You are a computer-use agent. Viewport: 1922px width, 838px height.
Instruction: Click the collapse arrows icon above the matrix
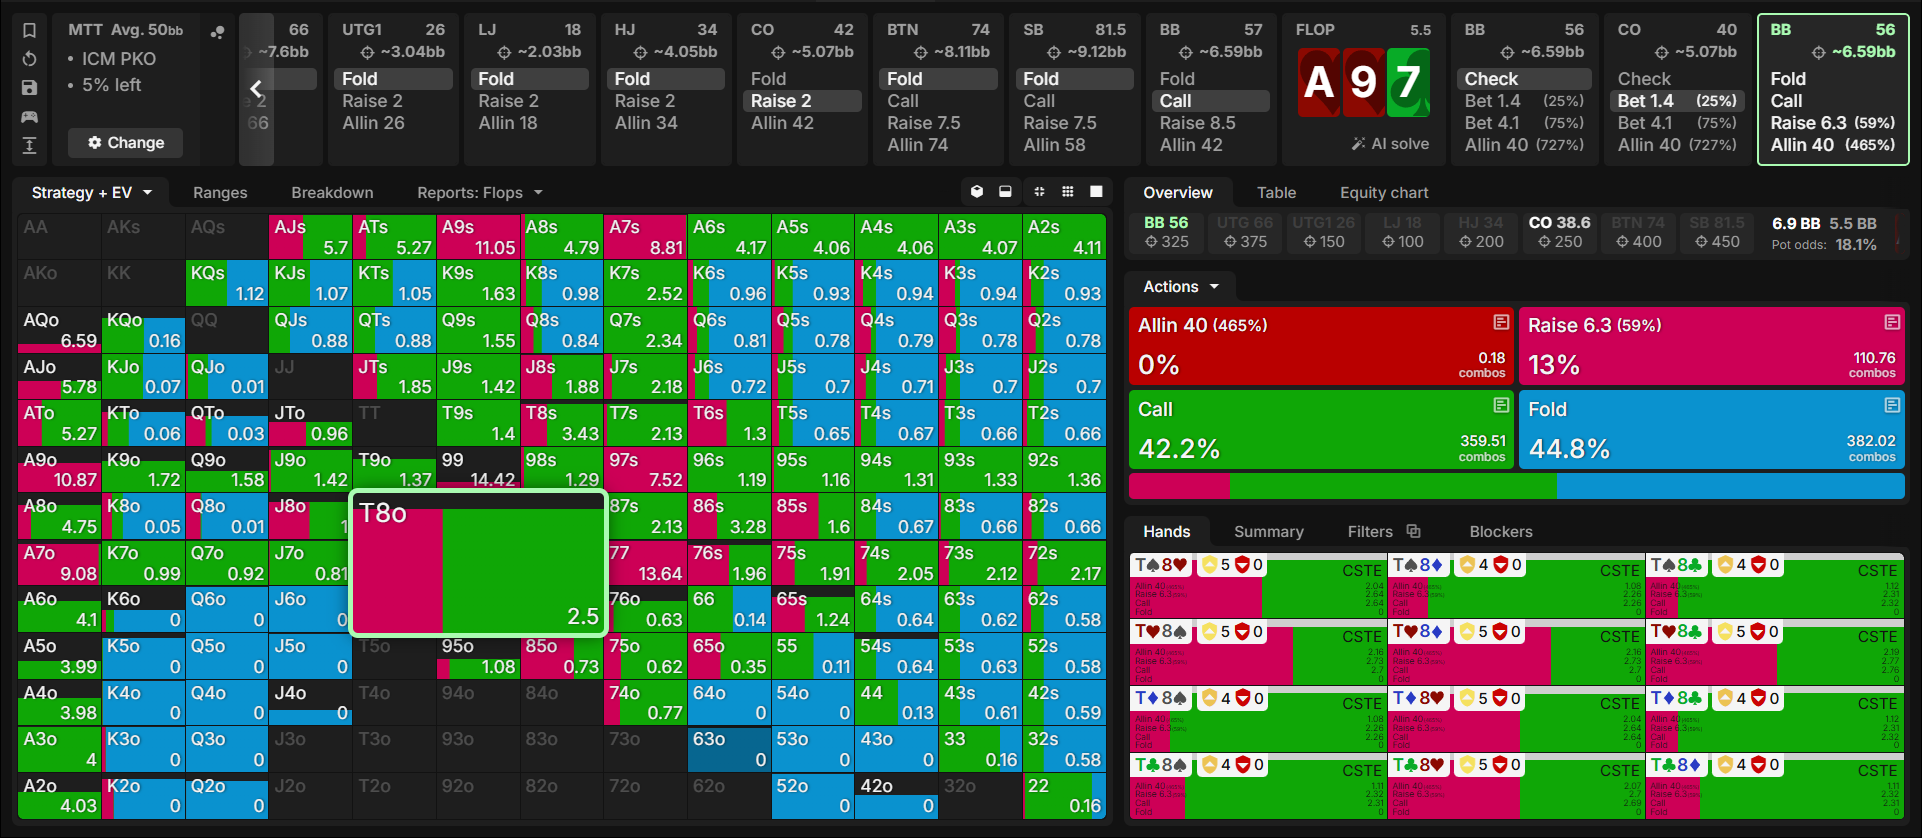pos(1039,192)
